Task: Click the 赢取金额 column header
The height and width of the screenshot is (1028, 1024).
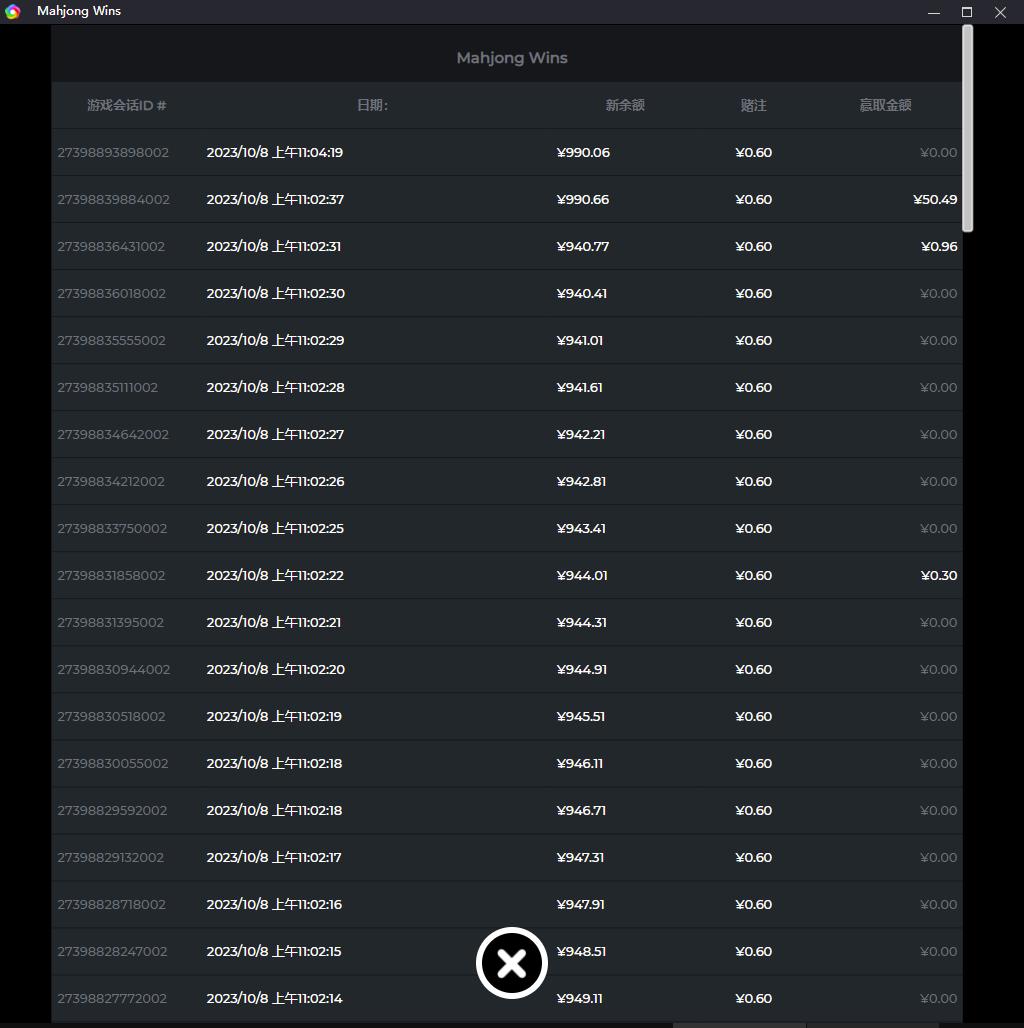Action: point(885,105)
